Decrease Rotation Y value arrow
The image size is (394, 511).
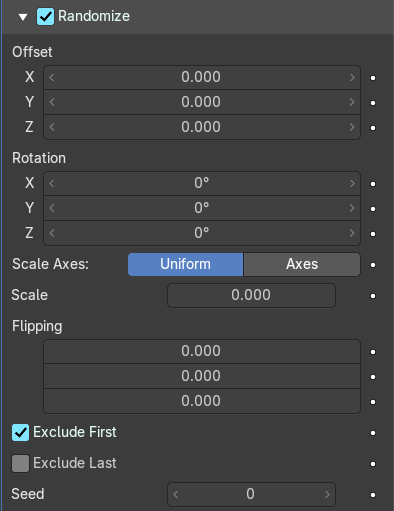point(52,208)
